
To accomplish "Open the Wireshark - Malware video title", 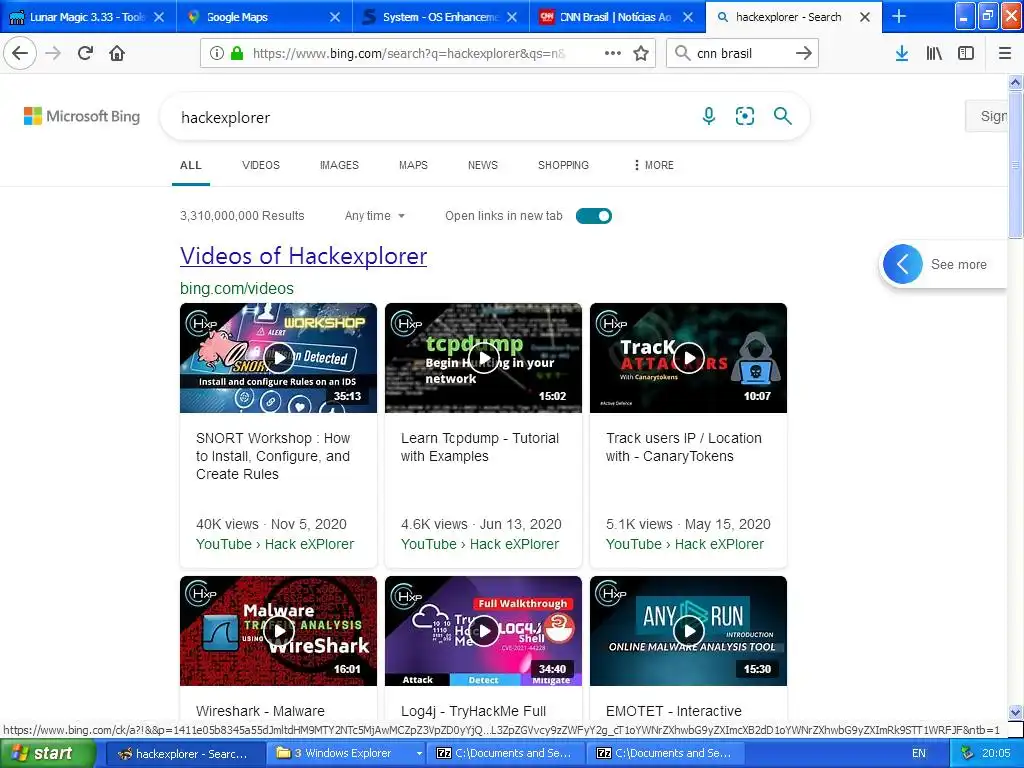I will (x=261, y=711).
